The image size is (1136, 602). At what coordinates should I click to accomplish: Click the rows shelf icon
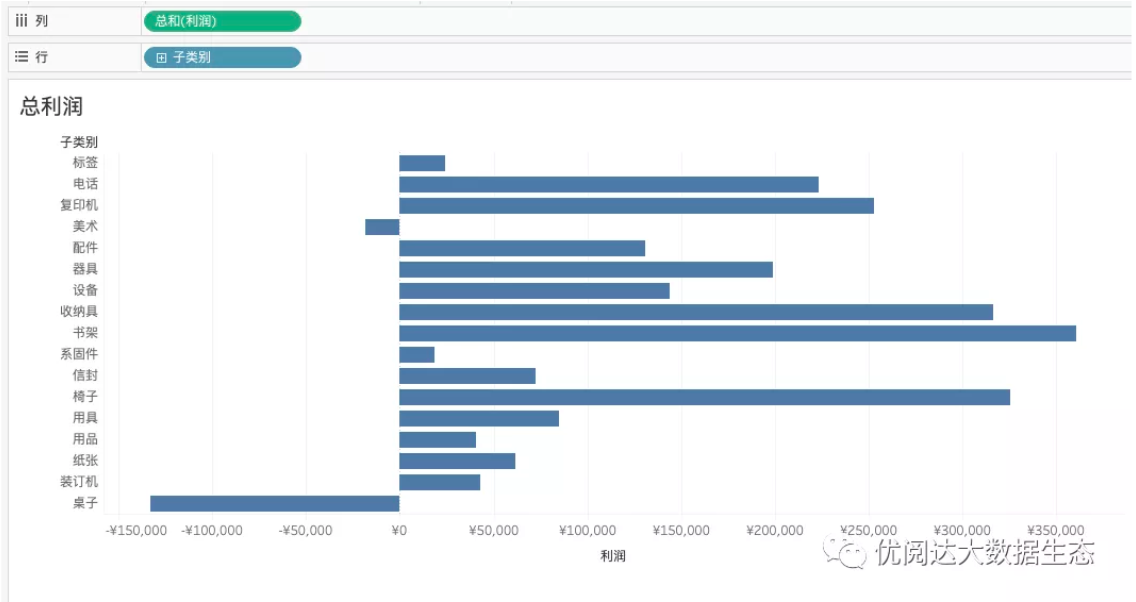(x=22, y=57)
